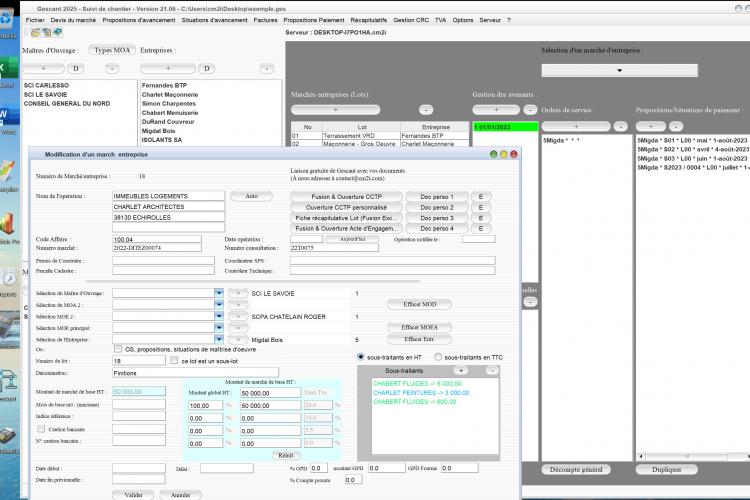Remove a lot with Marchés entreprises minus button
Image resolution: width=750 pixels, height=500 pixels.
click(426, 110)
